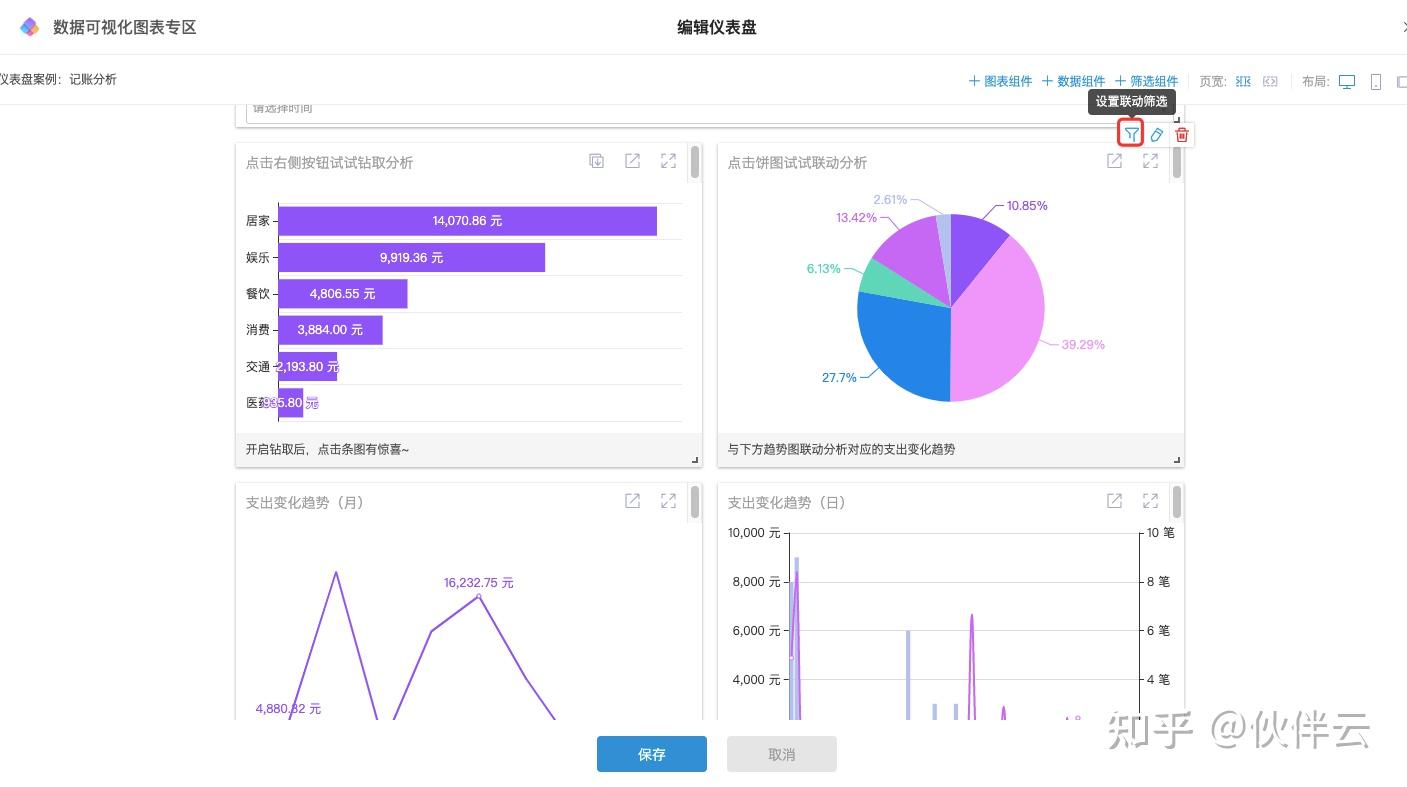Select the desktop monitor layout icon
Screen dimensions: 1407x787
[1347, 81]
